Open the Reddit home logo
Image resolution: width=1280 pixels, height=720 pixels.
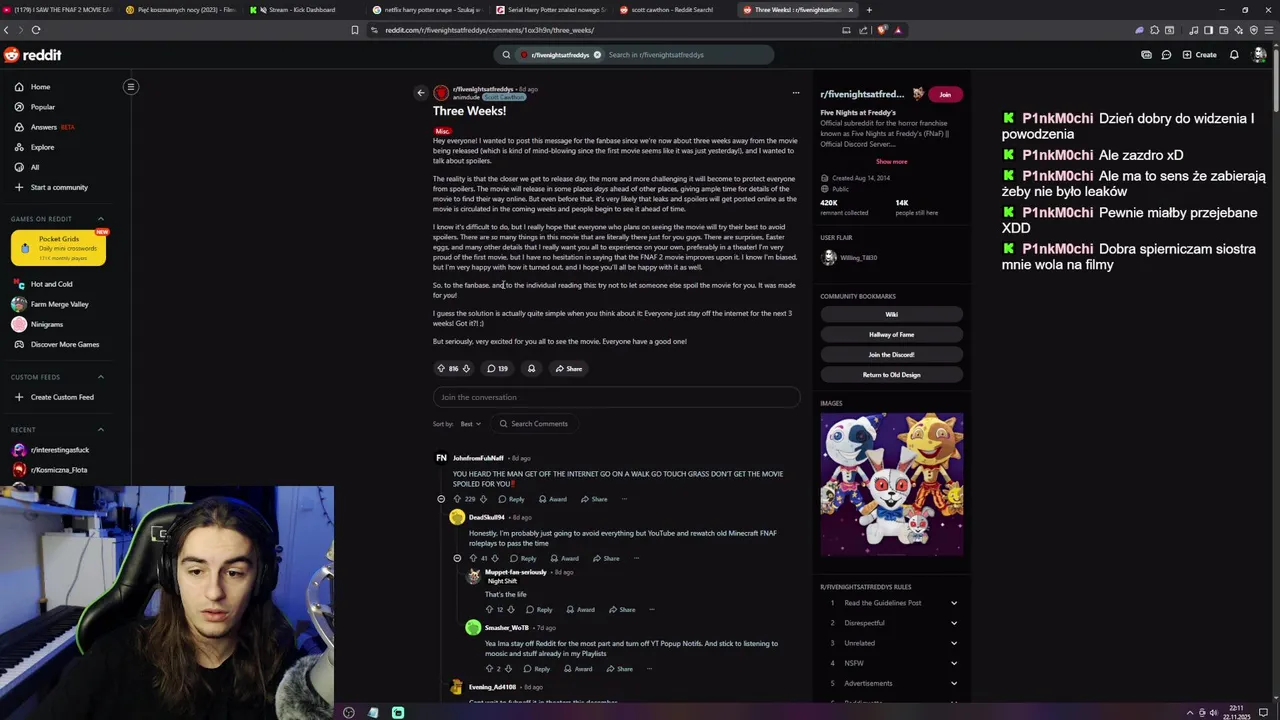pos(32,55)
